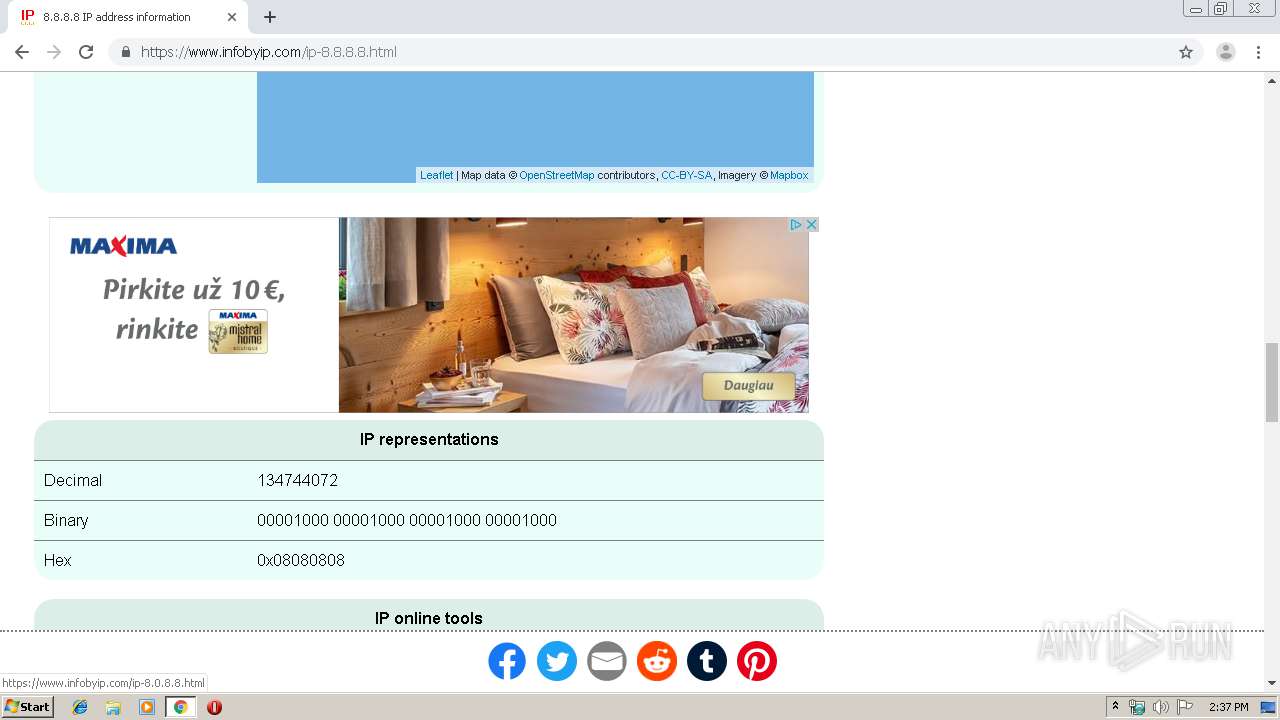This screenshot has height=720, width=1280.
Task: Select the decimal value 134744072
Action: 297,480
